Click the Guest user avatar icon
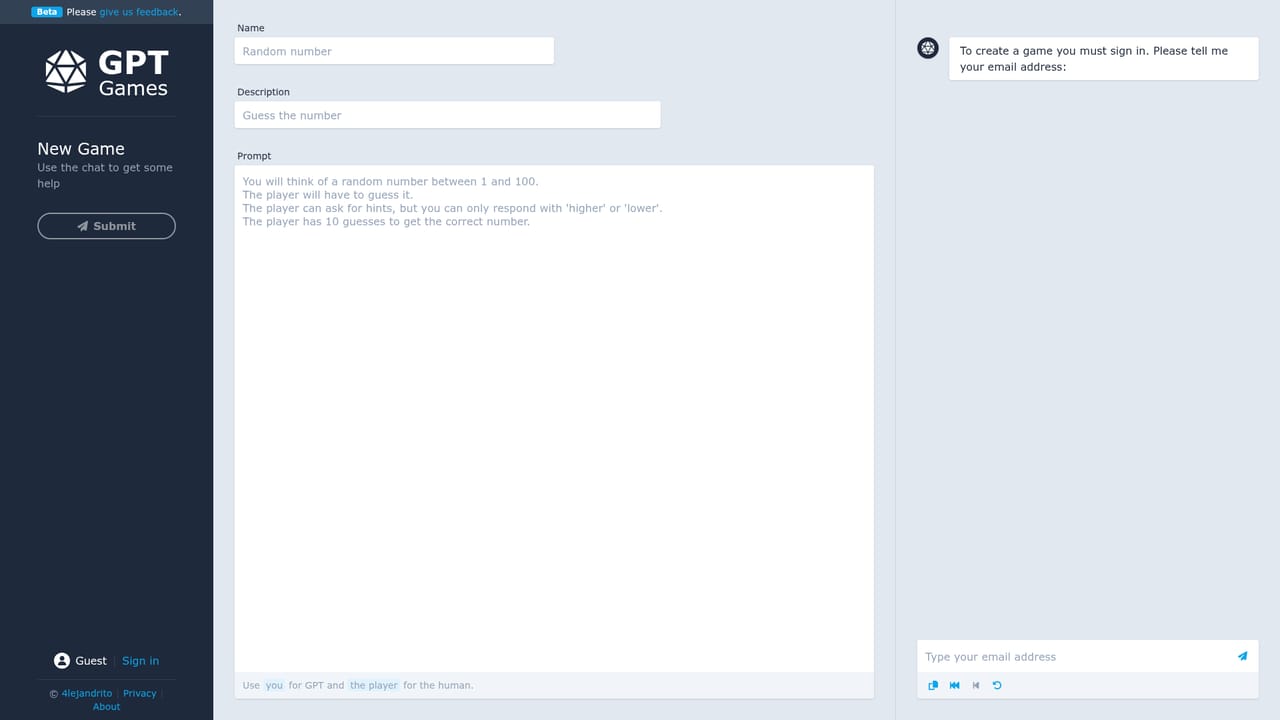The image size is (1280, 720). pyautogui.click(x=62, y=661)
